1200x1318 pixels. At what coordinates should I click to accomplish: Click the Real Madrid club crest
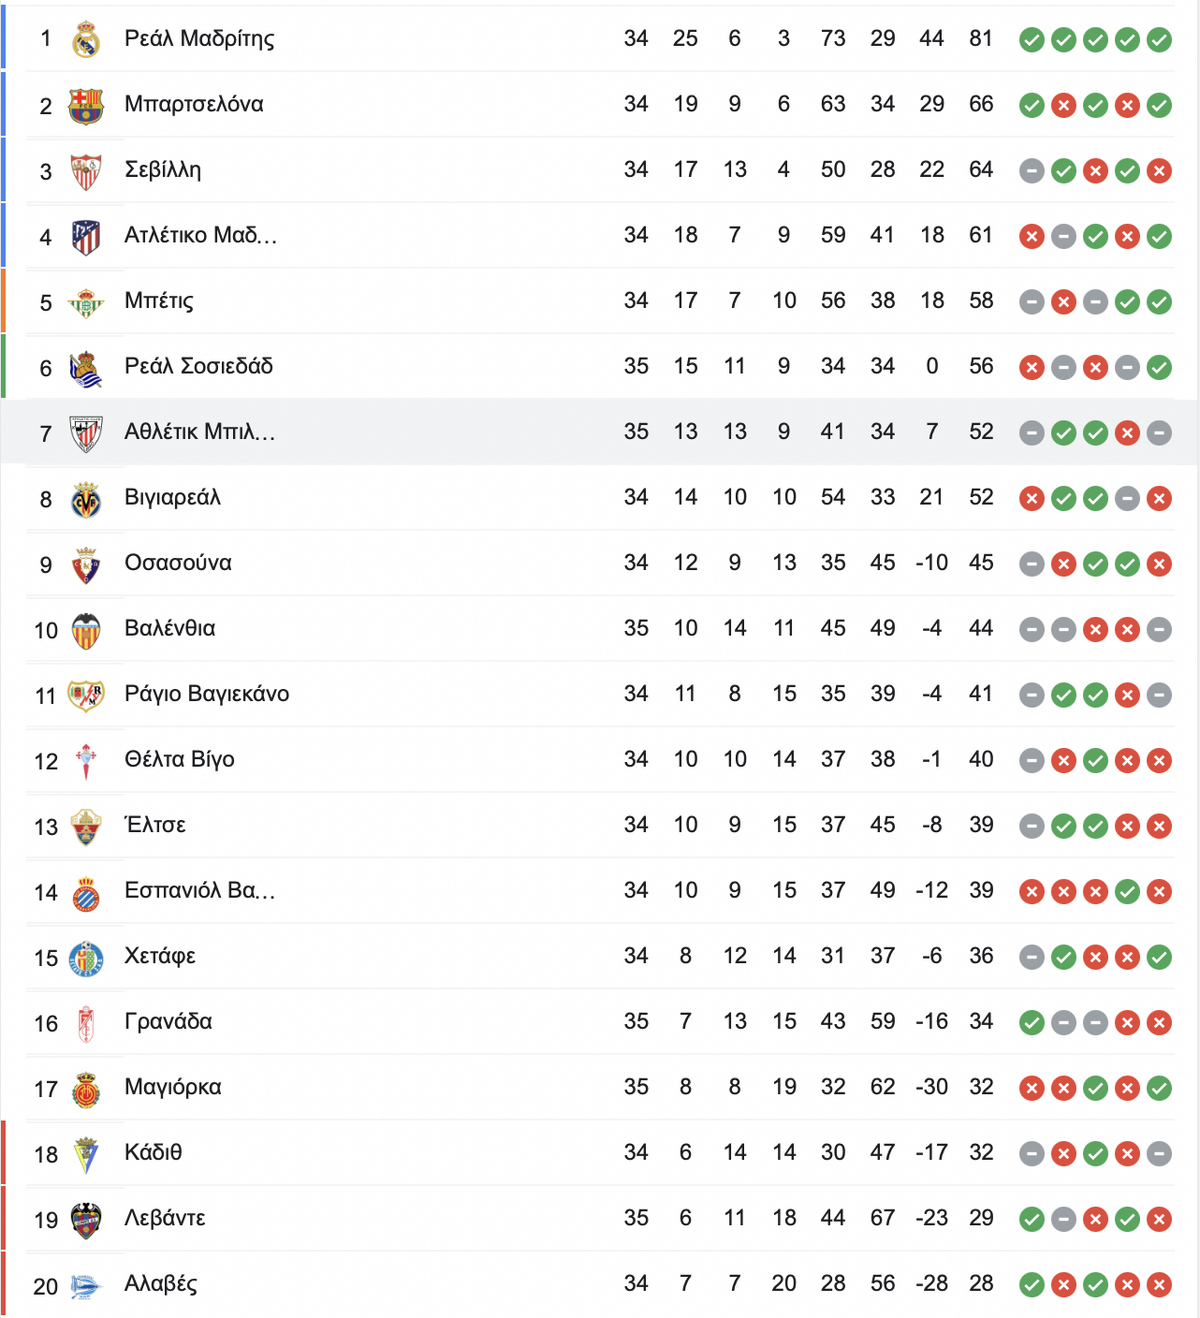point(86,40)
